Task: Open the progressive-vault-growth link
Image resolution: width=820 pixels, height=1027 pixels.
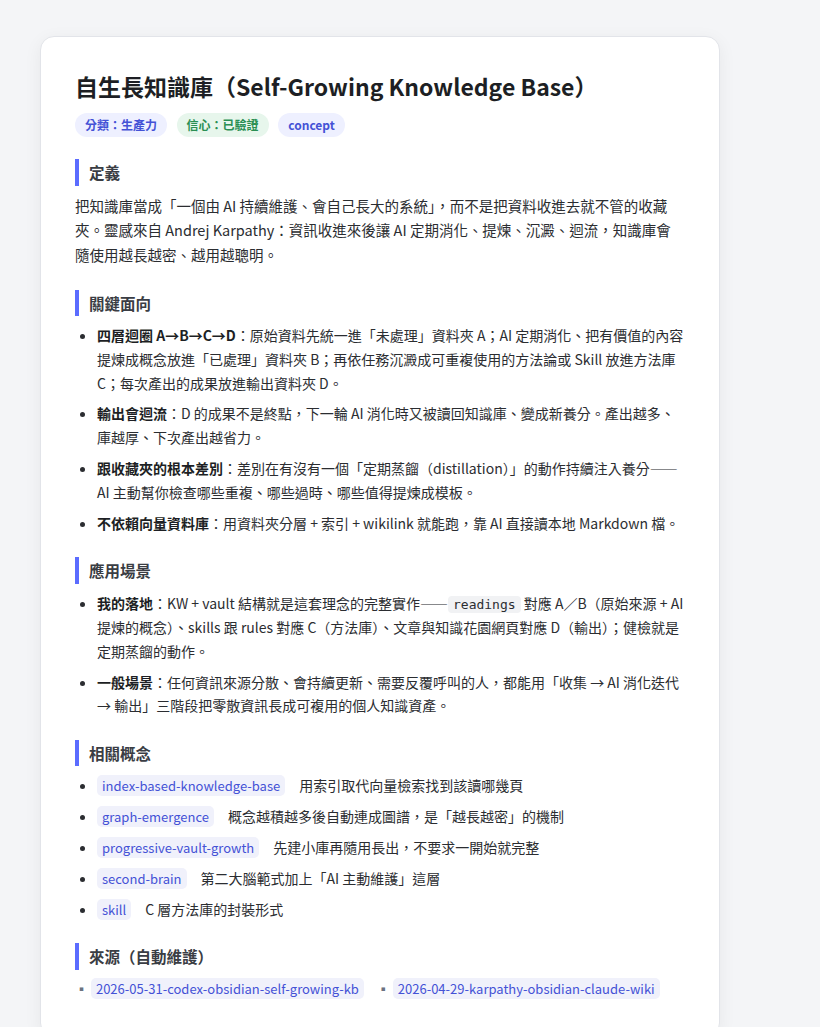Action: click(177, 848)
